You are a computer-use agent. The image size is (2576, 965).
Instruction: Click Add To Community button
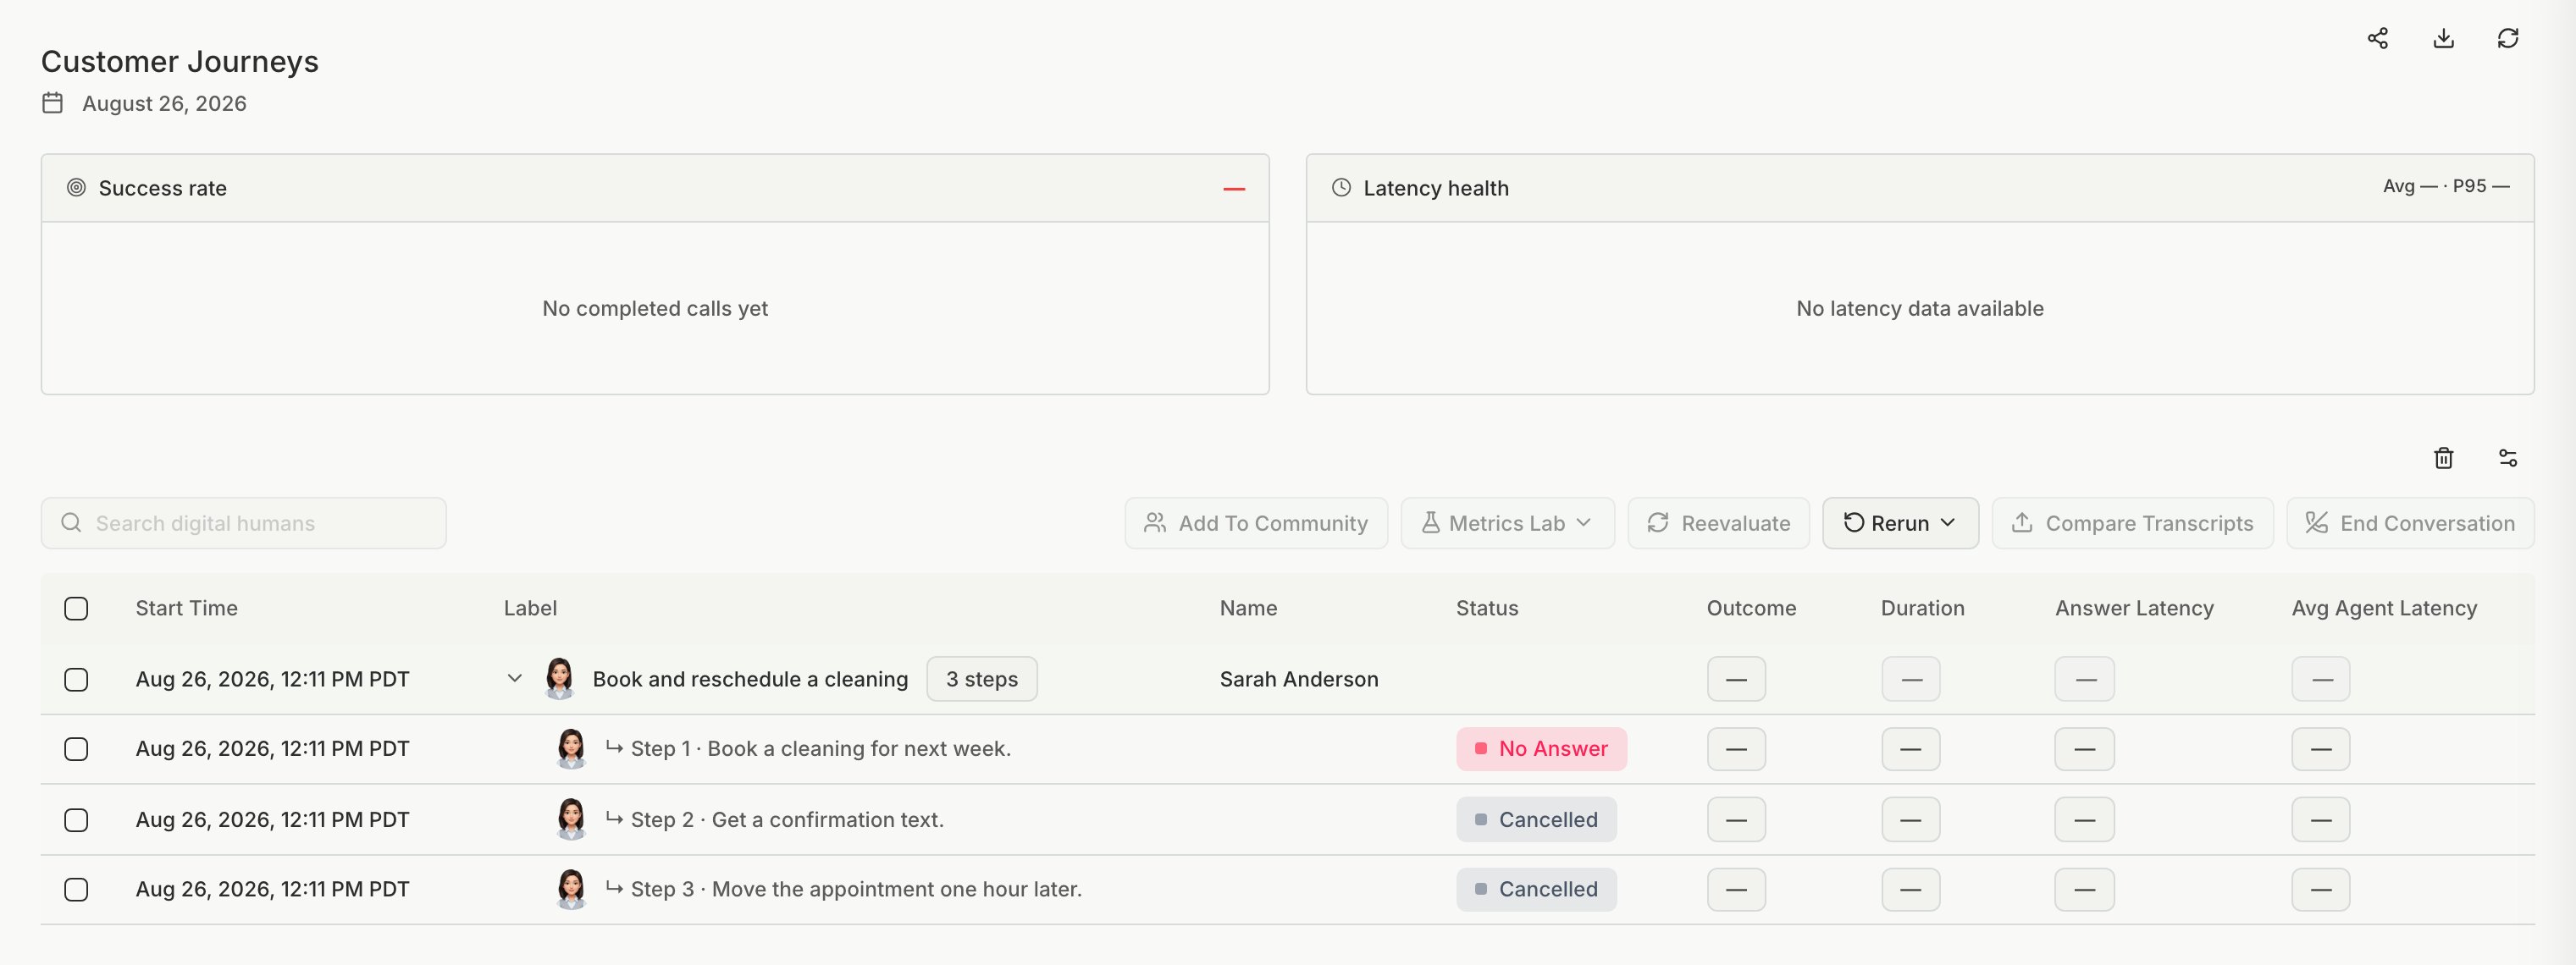[x=1256, y=523]
